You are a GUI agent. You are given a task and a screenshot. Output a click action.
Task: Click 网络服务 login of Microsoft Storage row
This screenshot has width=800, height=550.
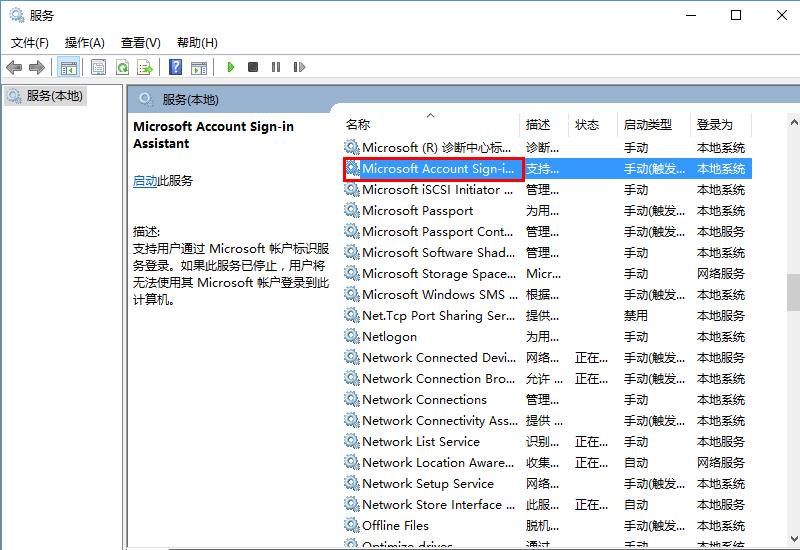[721, 274]
